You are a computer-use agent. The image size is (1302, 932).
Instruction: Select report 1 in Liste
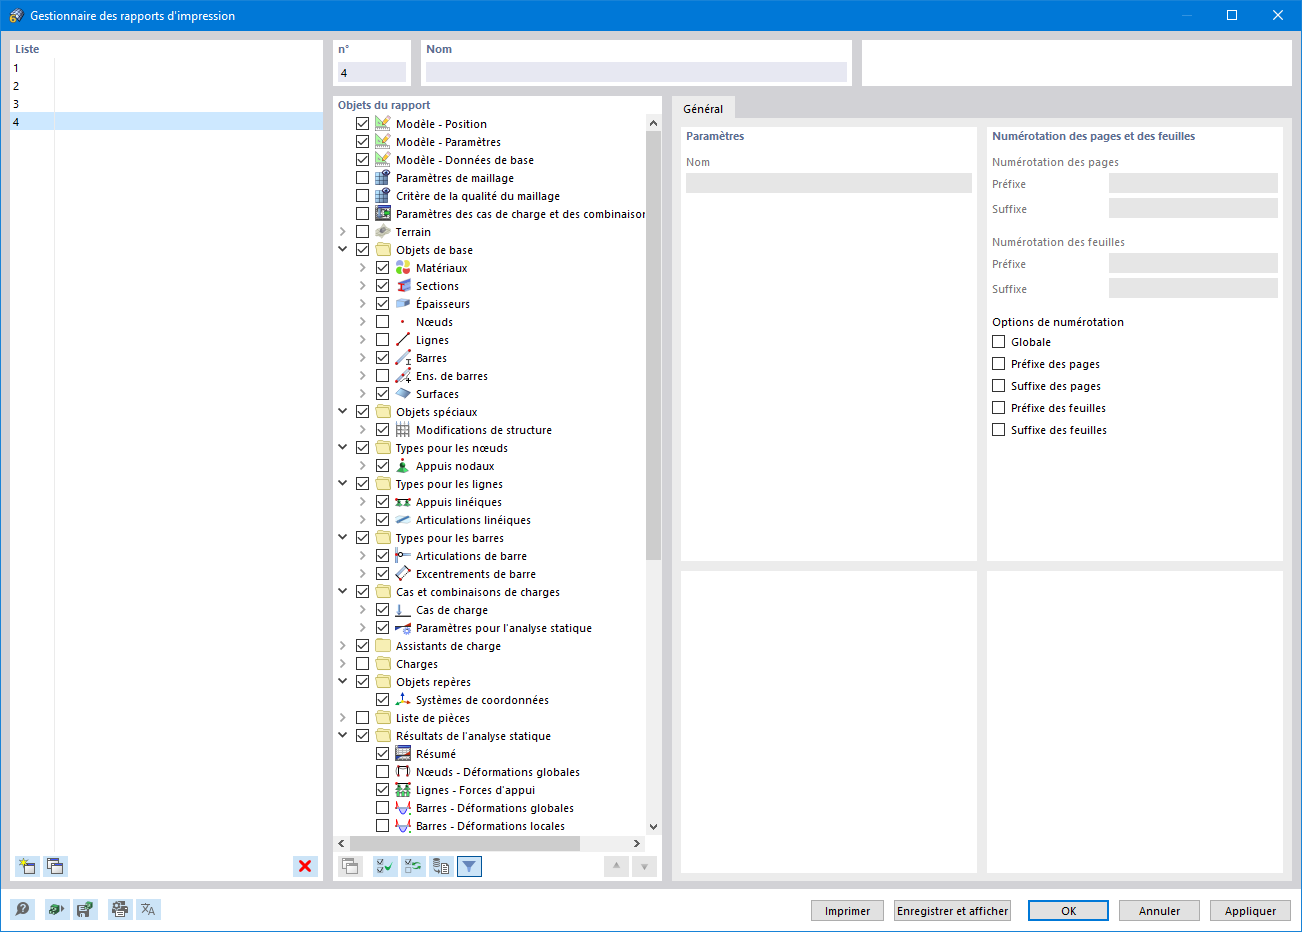[166, 68]
